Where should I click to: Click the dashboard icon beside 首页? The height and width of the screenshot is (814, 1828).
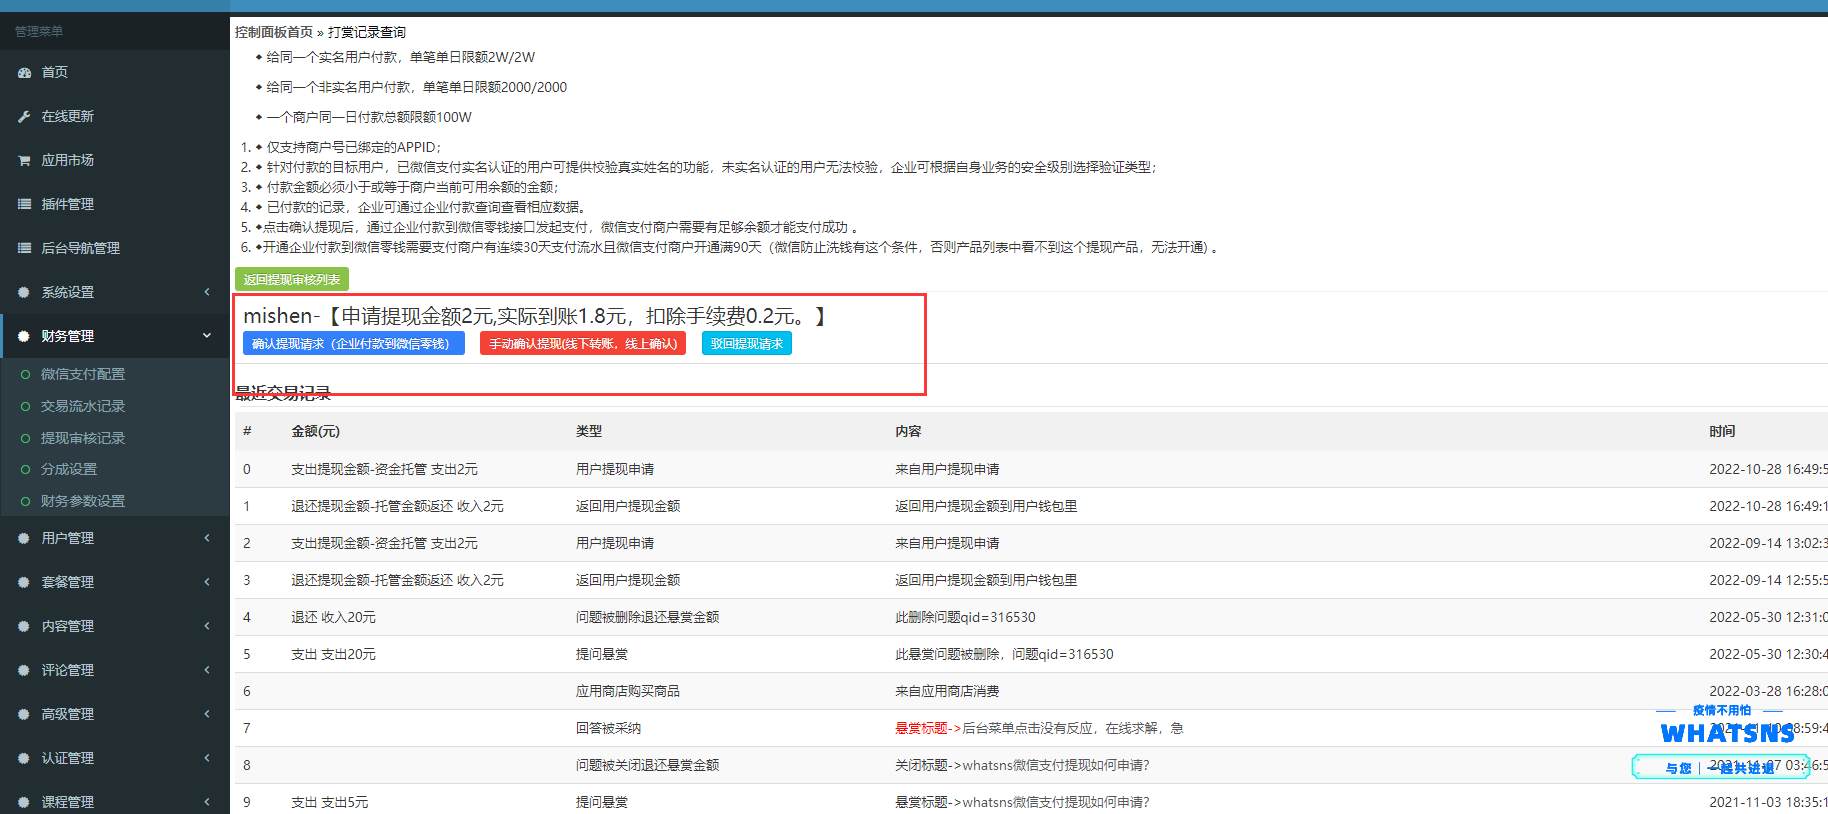(x=24, y=72)
